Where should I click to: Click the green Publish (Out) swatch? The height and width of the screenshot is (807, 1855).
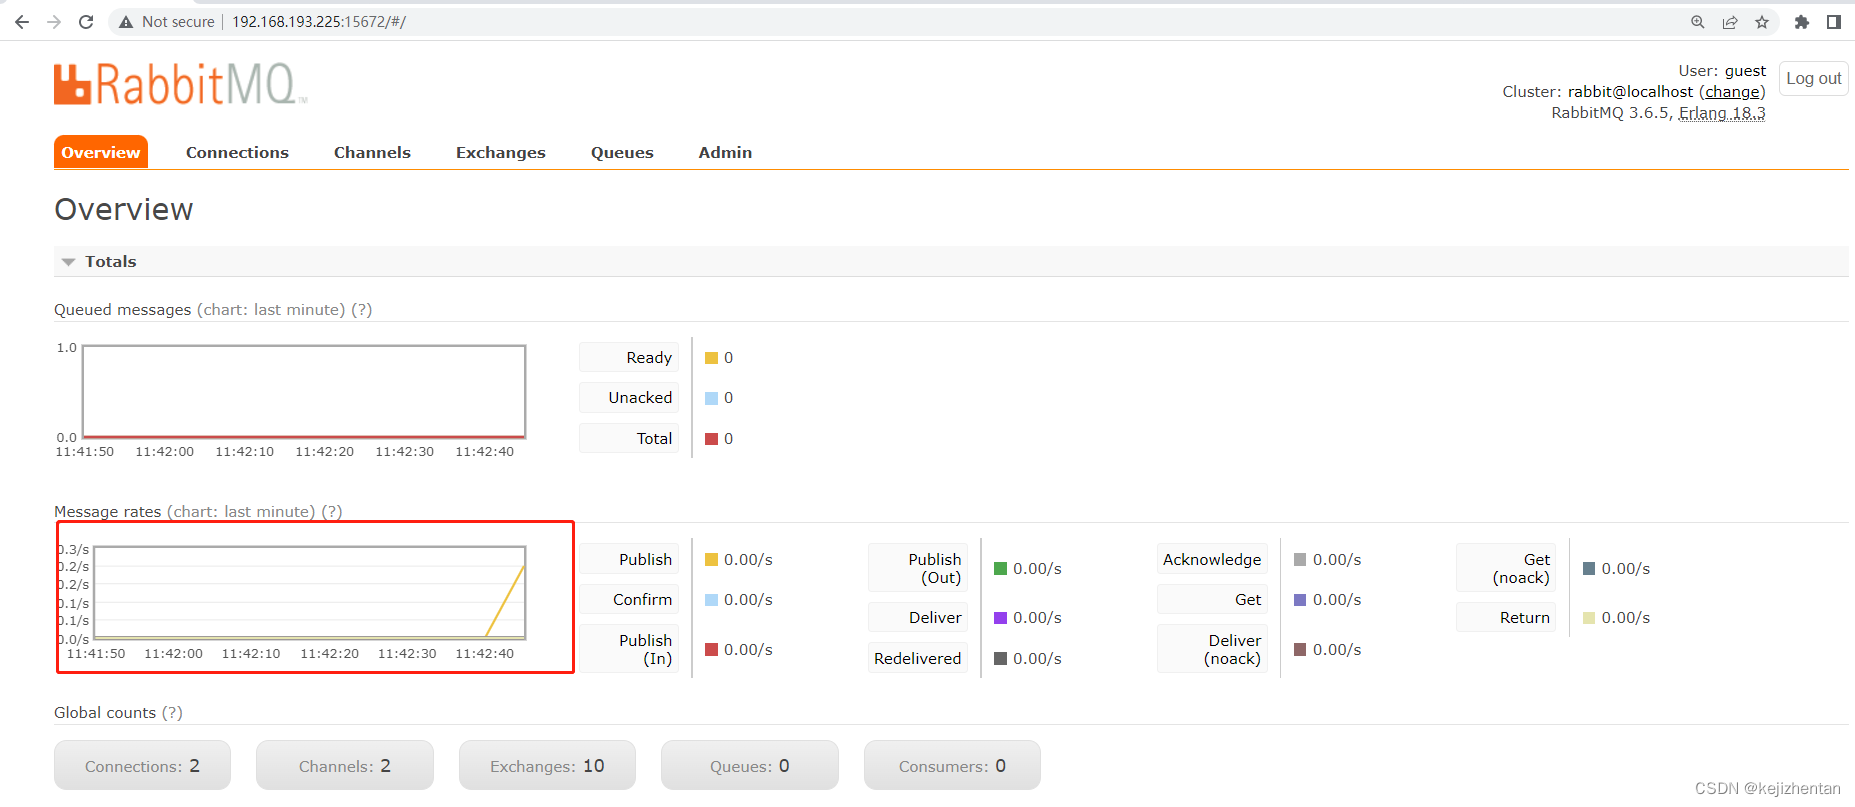tap(1000, 569)
